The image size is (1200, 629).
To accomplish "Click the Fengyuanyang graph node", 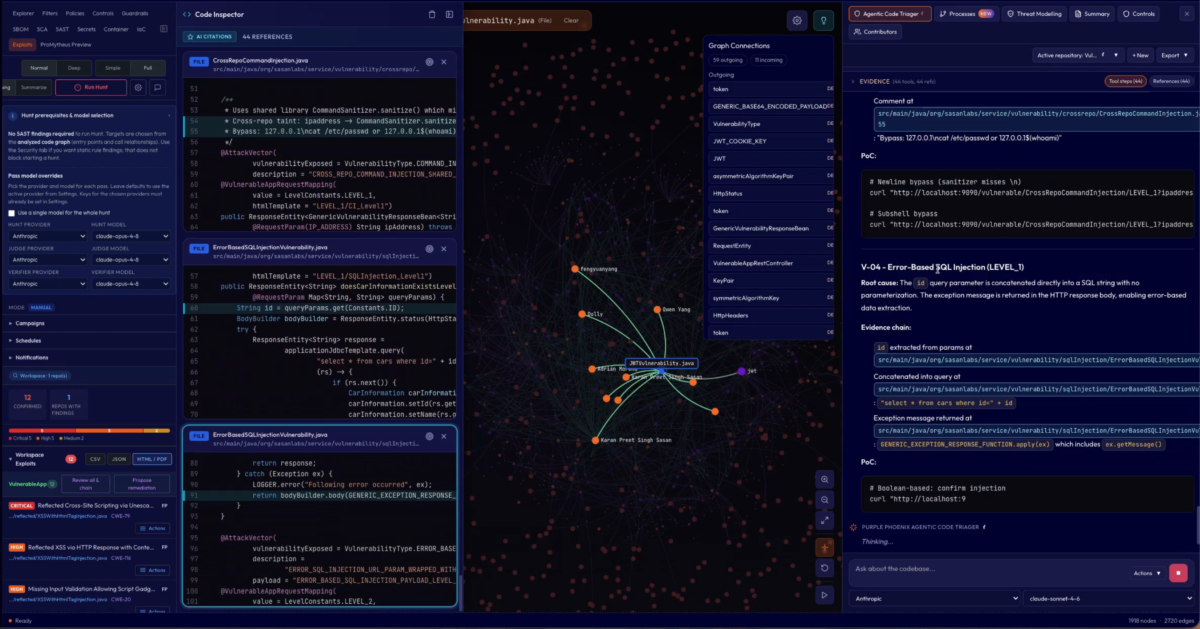I will pos(575,269).
